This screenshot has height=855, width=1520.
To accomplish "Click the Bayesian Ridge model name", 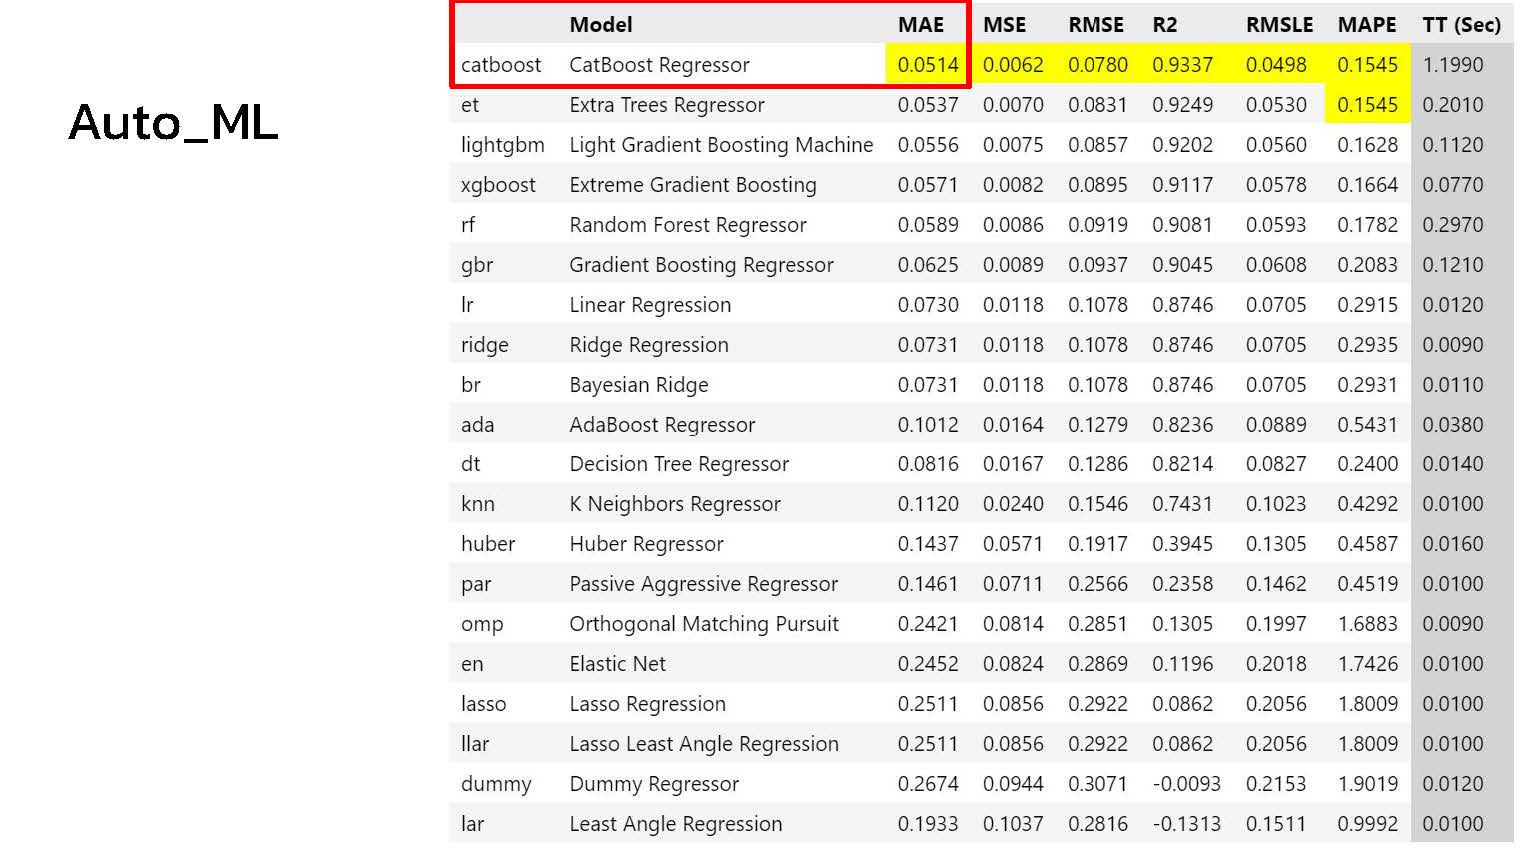I will click(x=639, y=385).
